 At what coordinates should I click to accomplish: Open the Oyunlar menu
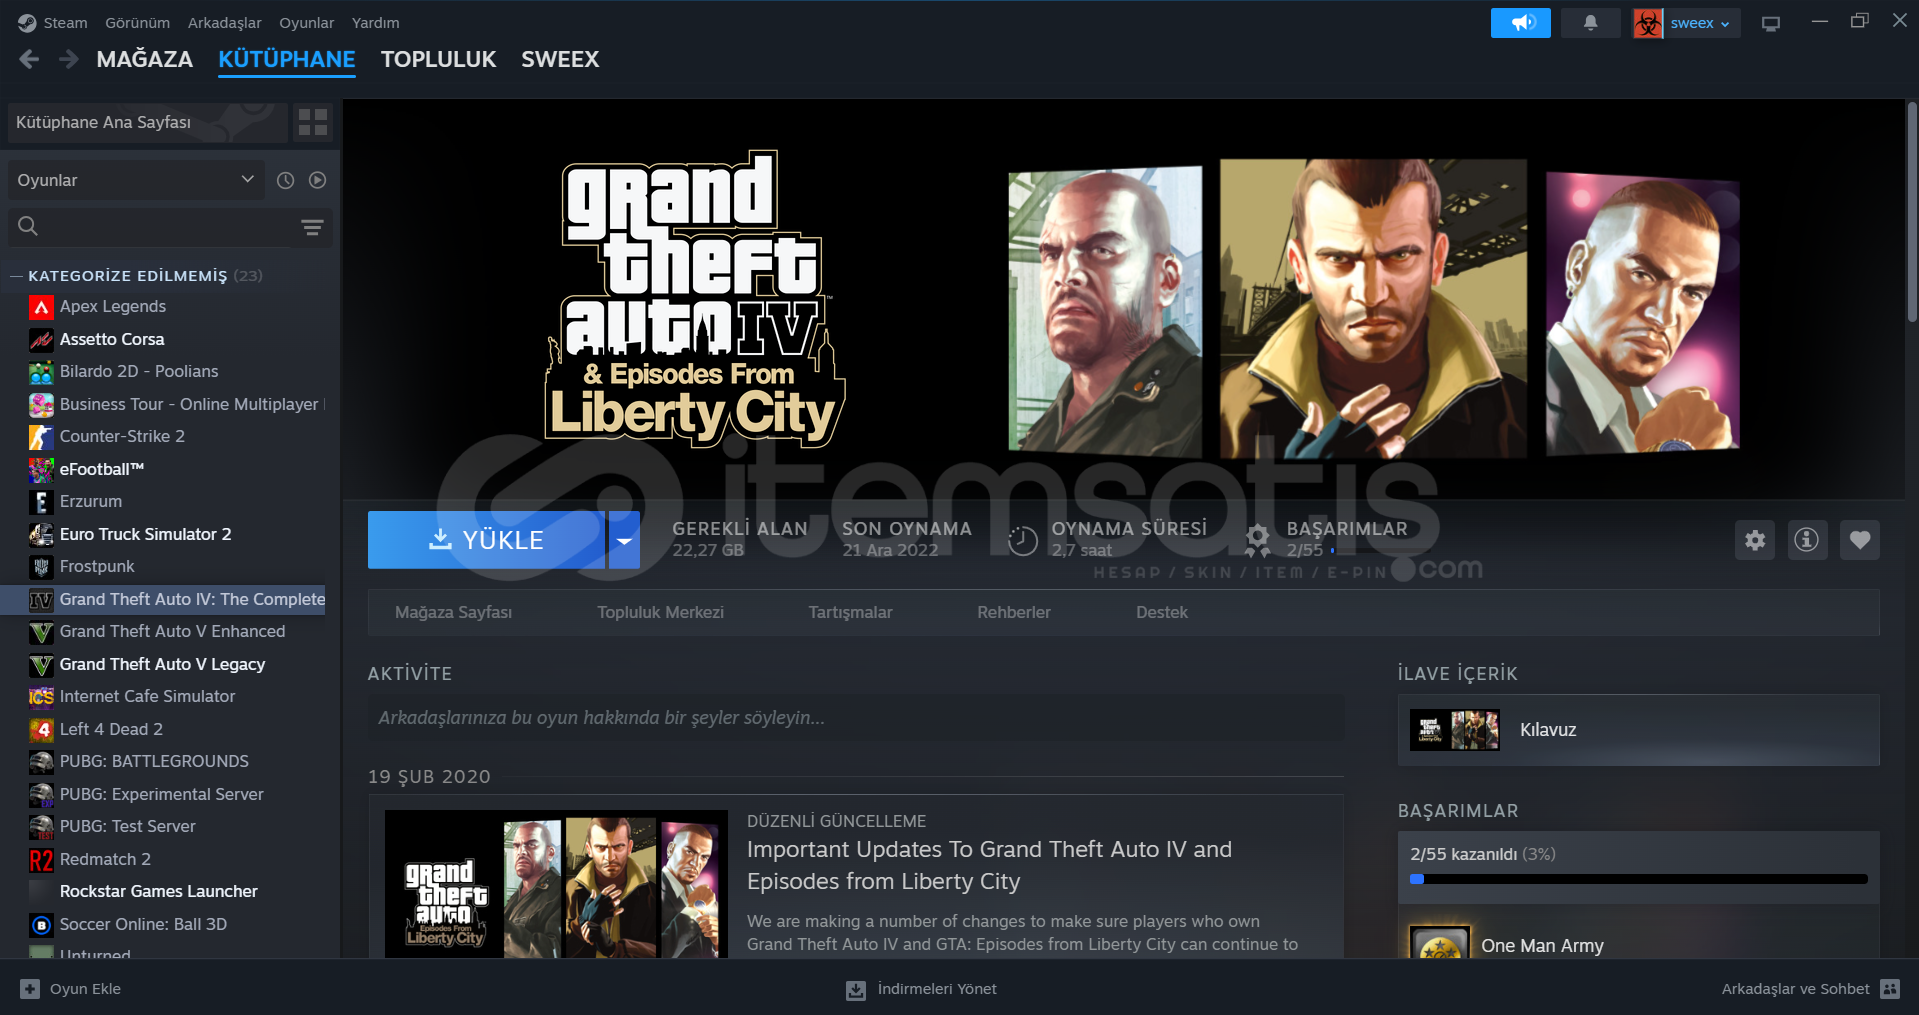[306, 23]
